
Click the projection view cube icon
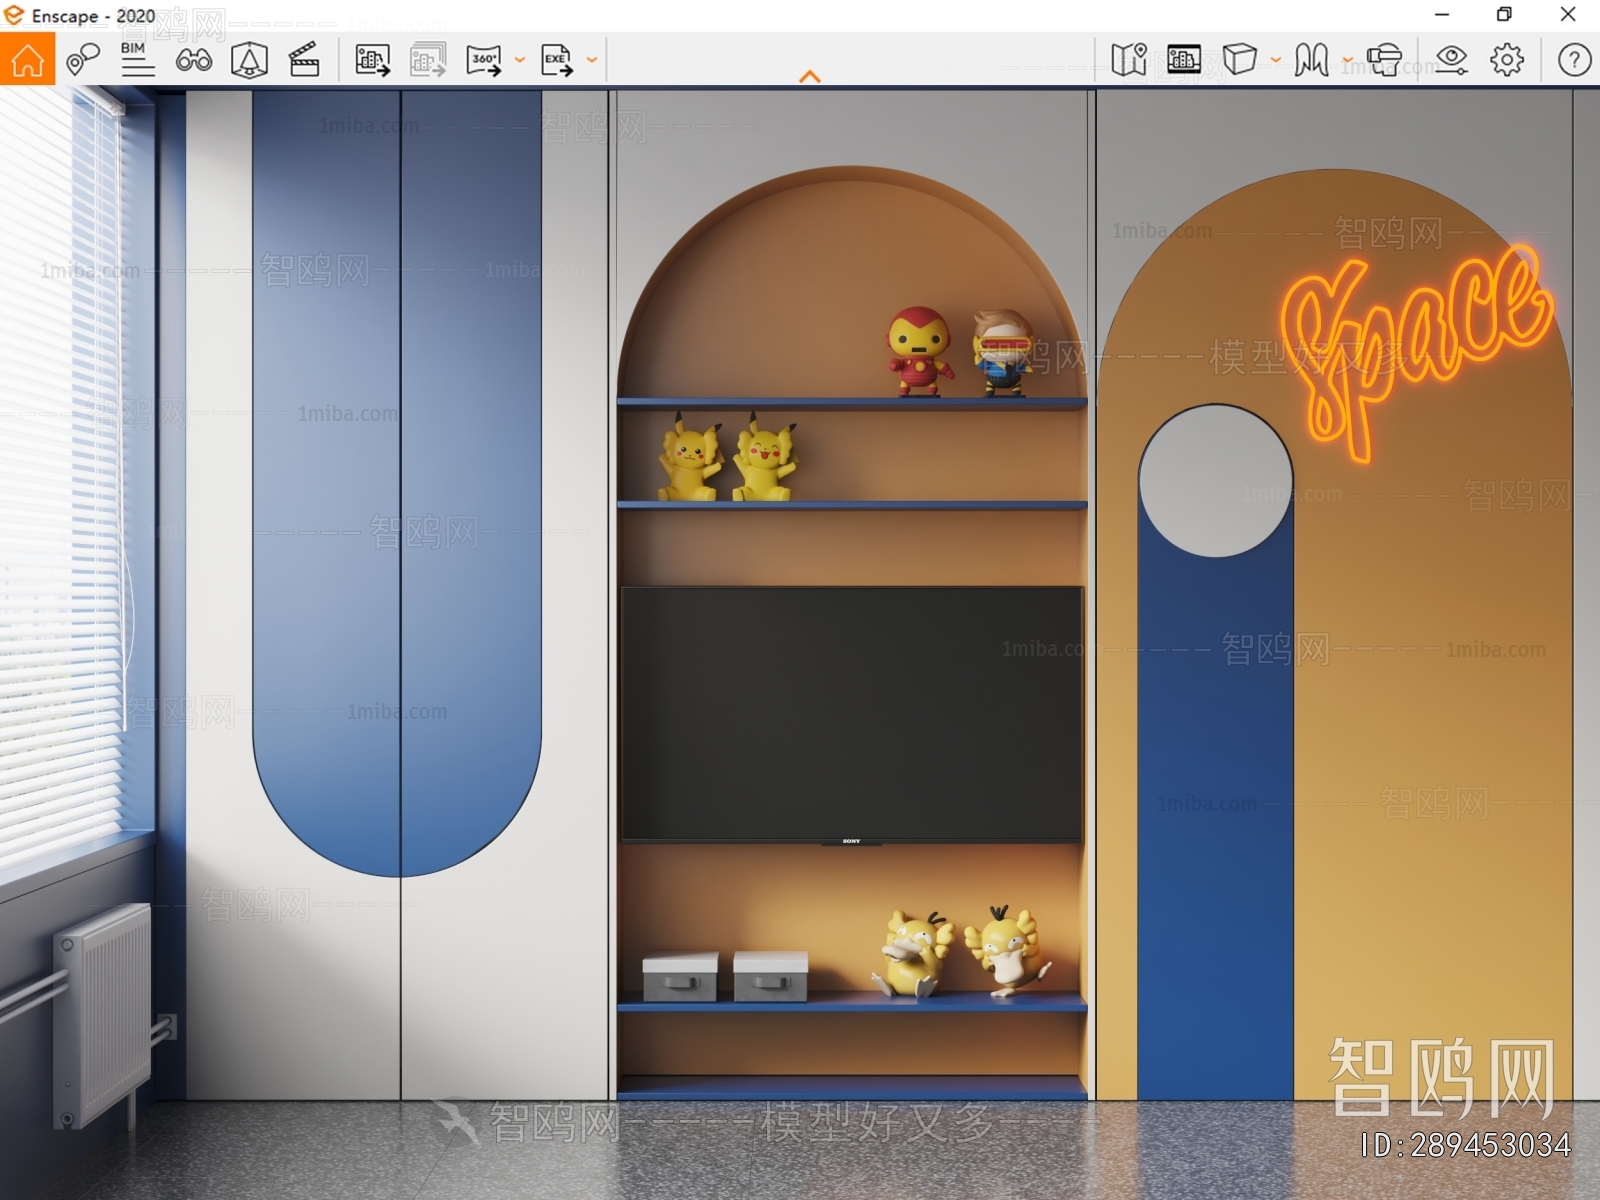tap(1240, 60)
